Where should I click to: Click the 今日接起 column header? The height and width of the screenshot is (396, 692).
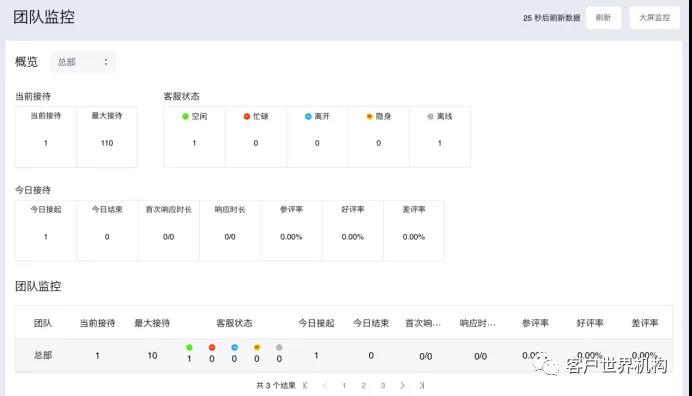click(316, 323)
